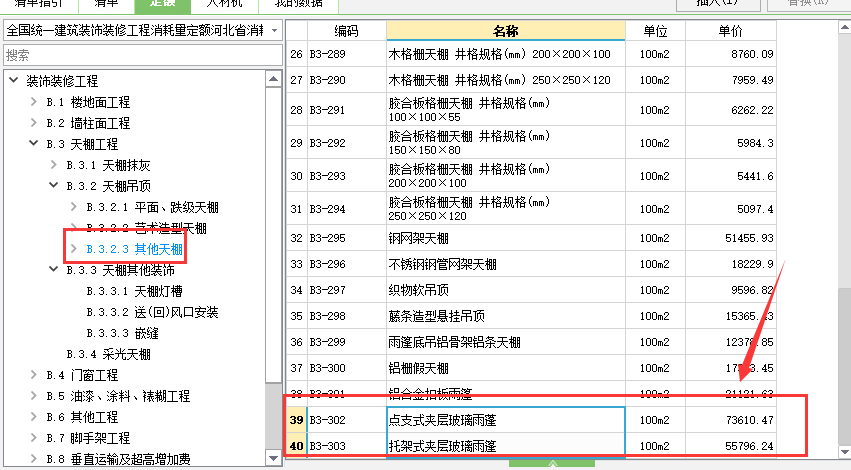This screenshot has height=470, width=851.
Task: Select the 托架式夹层玻璃雨篷 name cell
Action: tap(506, 446)
